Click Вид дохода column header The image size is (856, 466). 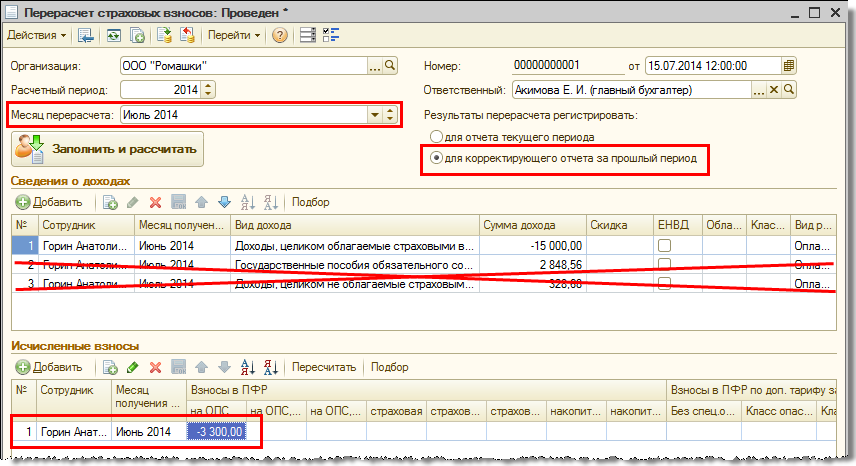pyautogui.click(x=355, y=225)
